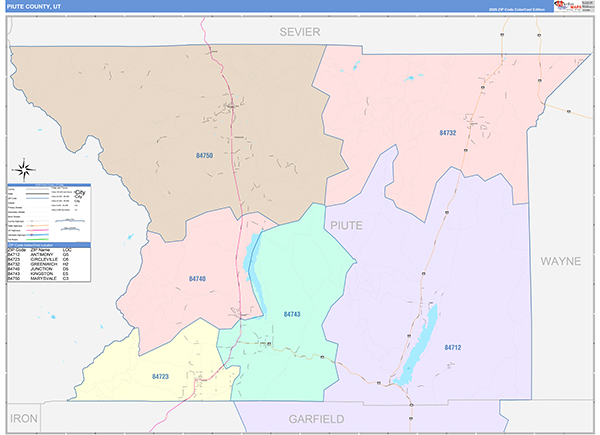The image size is (600, 435).
Task: Select ZIP code label 84723
Action: 160,376
